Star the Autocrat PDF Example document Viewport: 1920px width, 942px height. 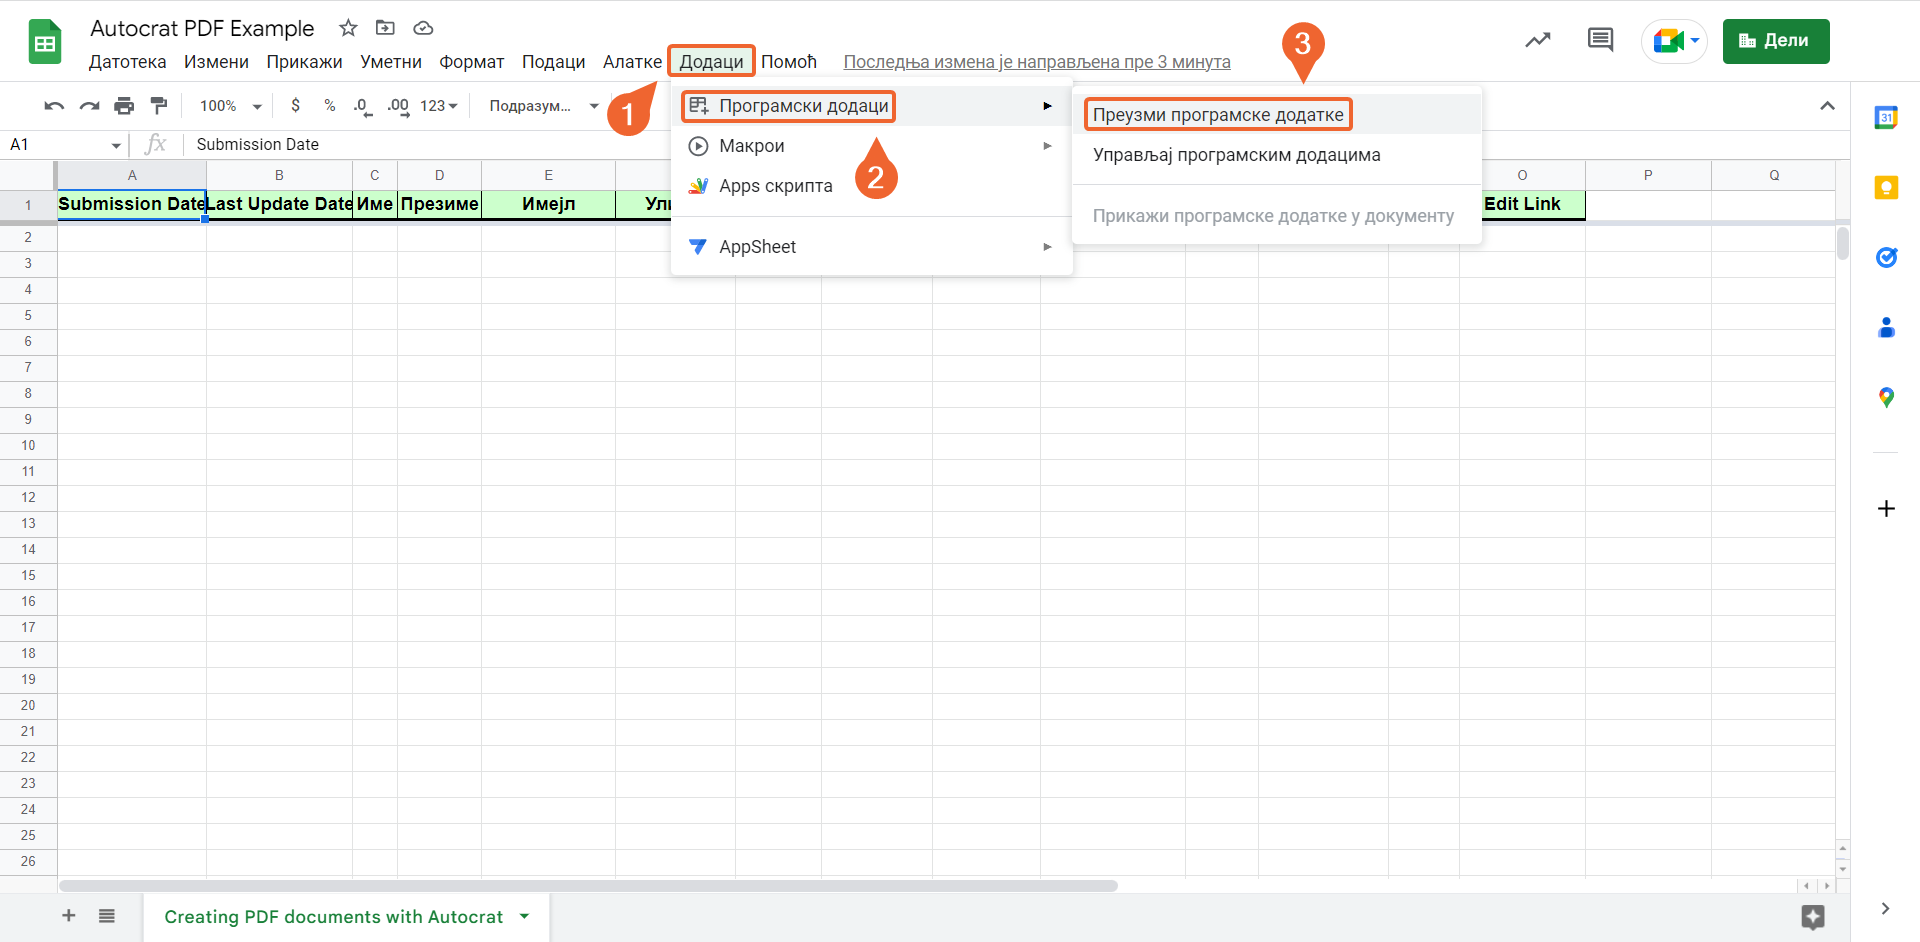click(x=348, y=28)
